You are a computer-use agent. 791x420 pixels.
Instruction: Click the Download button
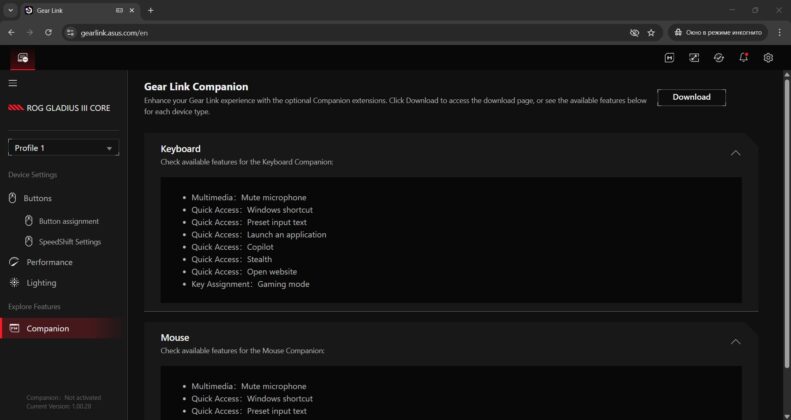pyautogui.click(x=691, y=97)
